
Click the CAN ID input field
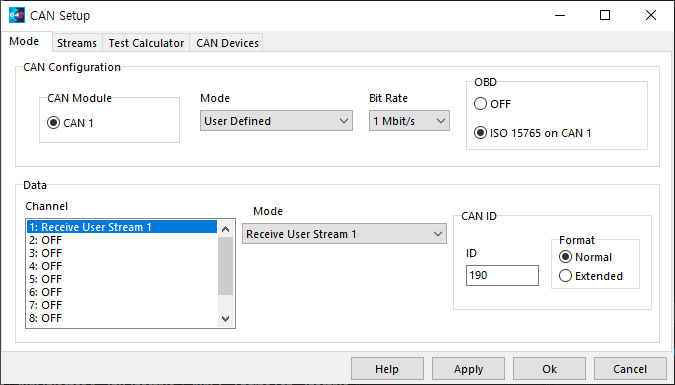502,275
